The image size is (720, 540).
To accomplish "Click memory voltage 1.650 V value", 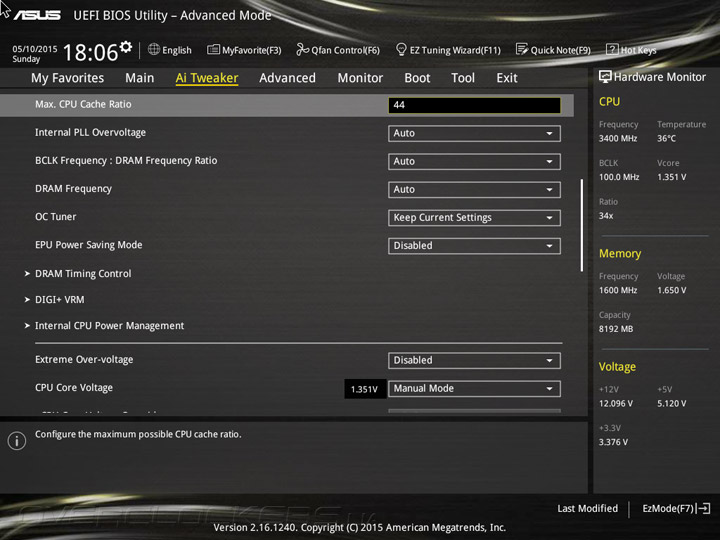I will [671, 290].
